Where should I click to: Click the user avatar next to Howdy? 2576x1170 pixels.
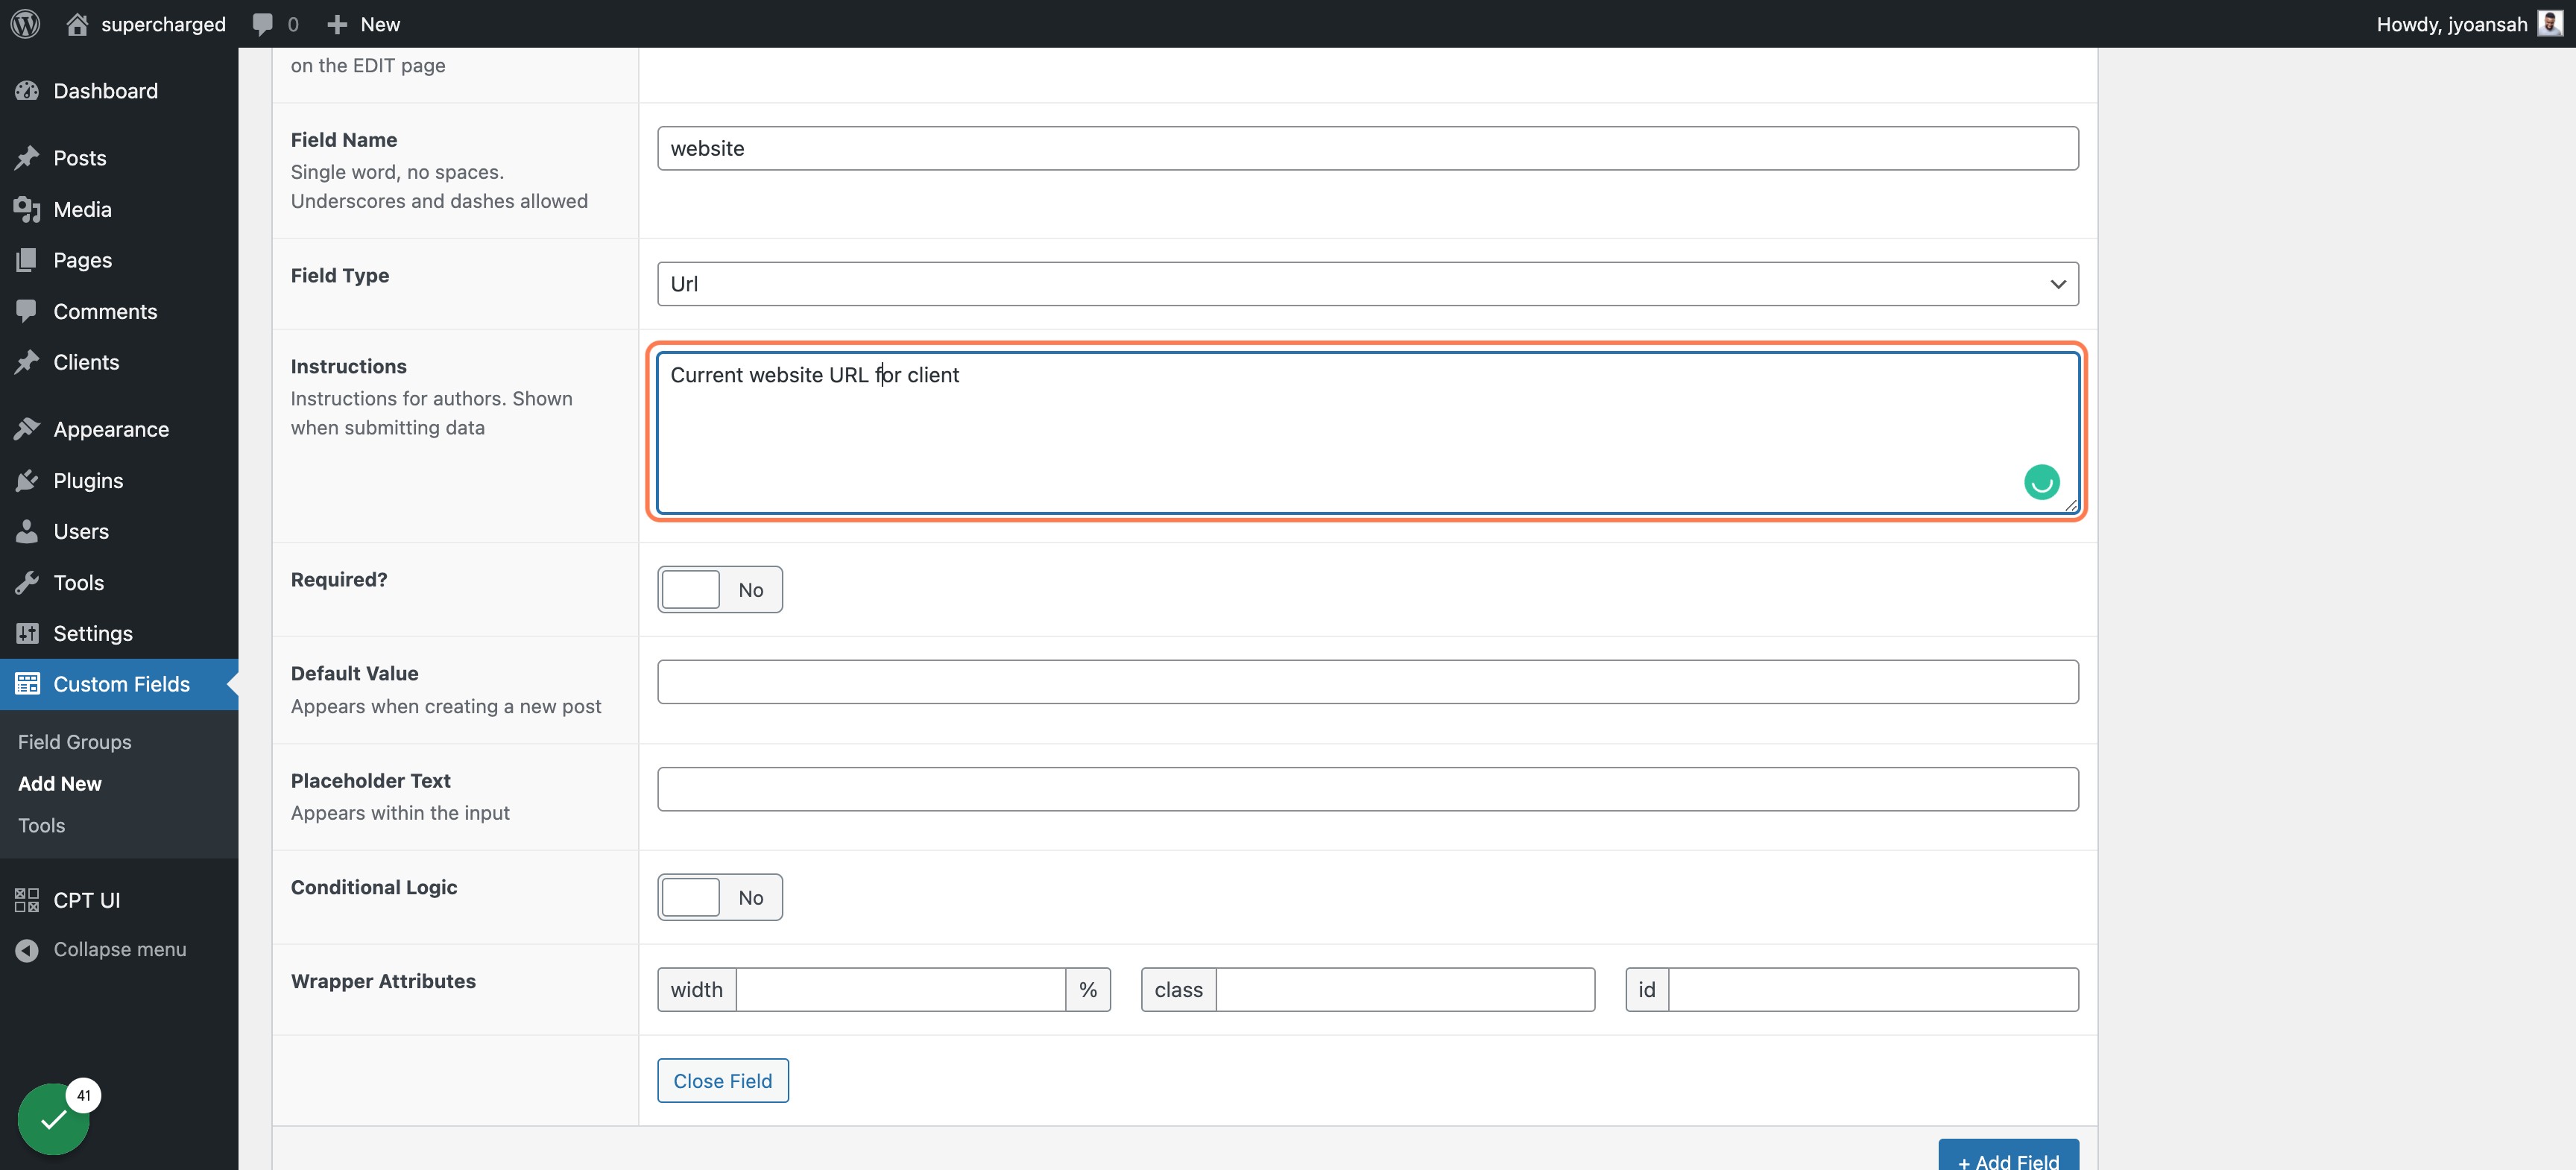pos(2549,24)
